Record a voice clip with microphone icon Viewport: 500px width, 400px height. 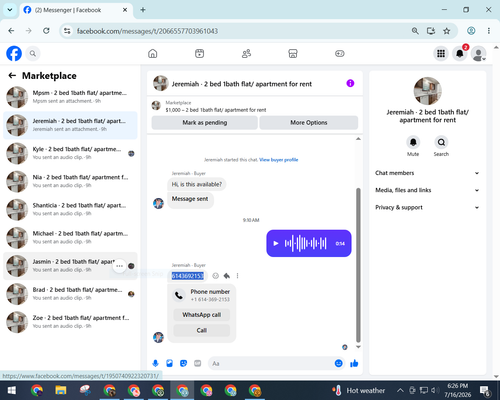[155, 363]
